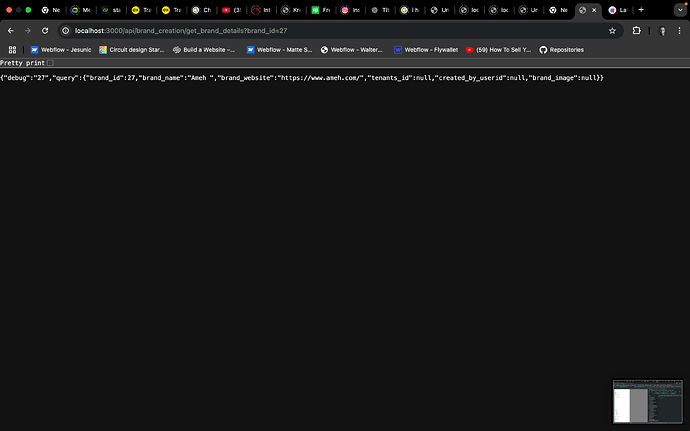Open the Chrome profile avatar
Image resolution: width=690 pixels, height=431 pixels.
click(662, 31)
